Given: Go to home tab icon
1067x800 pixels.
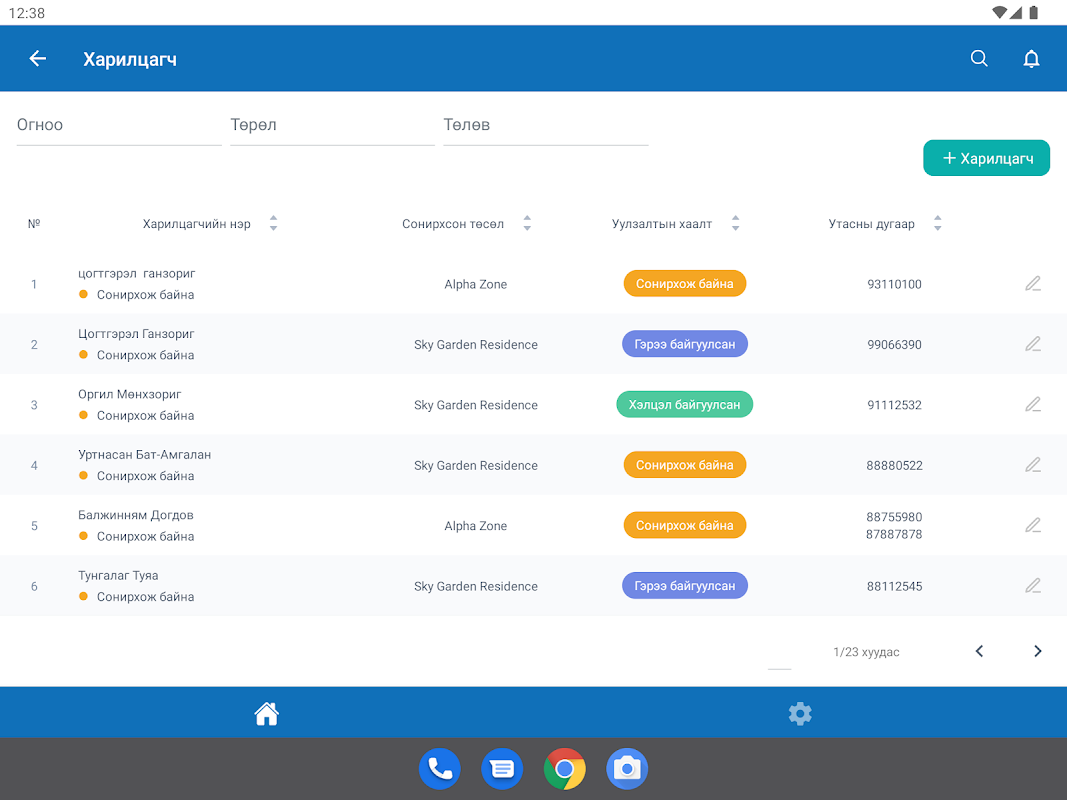Looking at the screenshot, I should coord(266,714).
